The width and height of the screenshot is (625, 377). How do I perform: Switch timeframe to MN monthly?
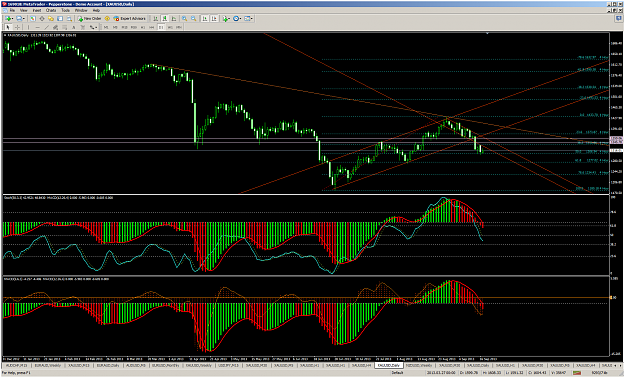tap(179, 27)
